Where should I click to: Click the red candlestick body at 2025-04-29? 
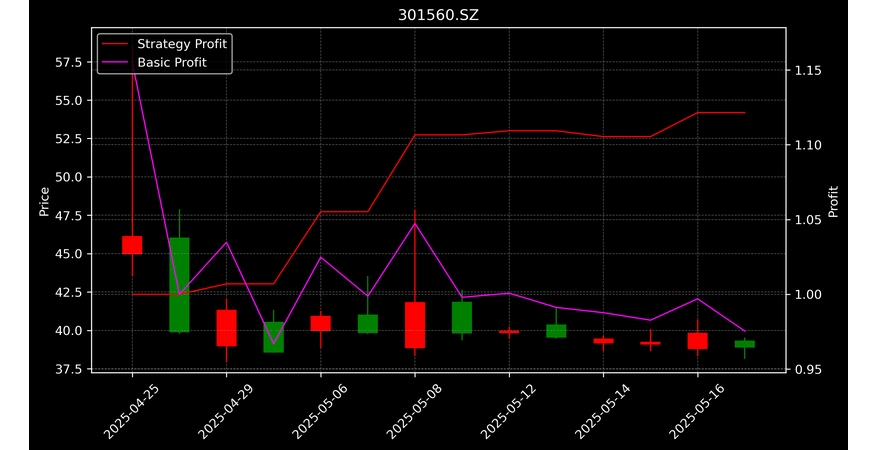226,328
